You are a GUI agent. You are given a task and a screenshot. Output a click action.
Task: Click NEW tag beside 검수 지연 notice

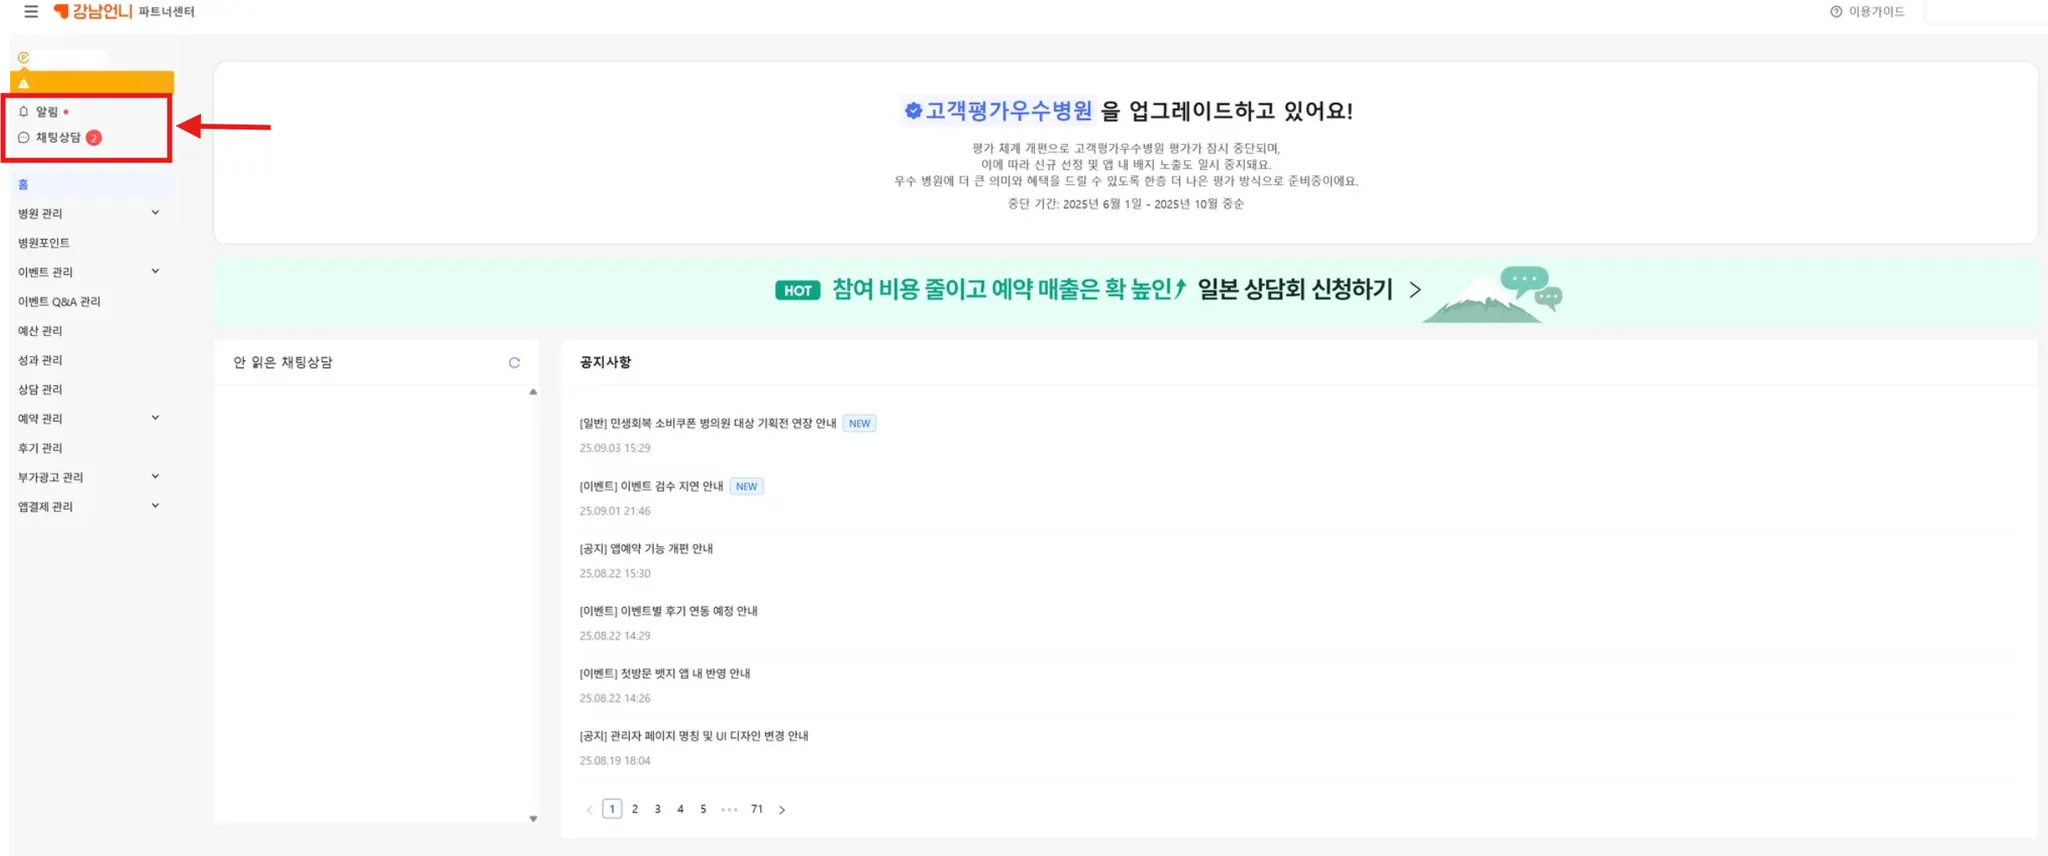pos(746,487)
